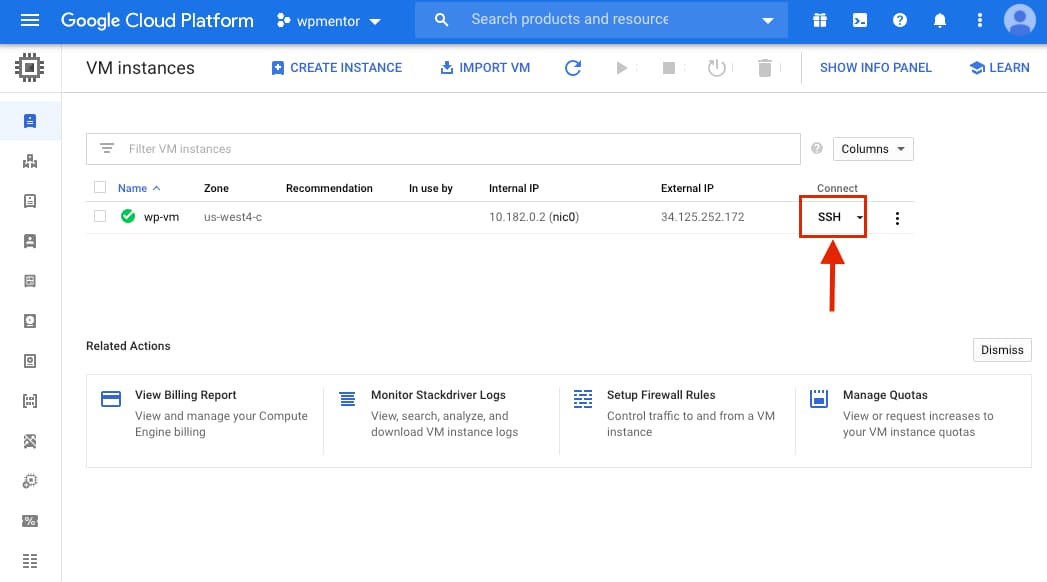Select the TPUs sidebar icon
The image size is (1047, 582).
click(30, 441)
